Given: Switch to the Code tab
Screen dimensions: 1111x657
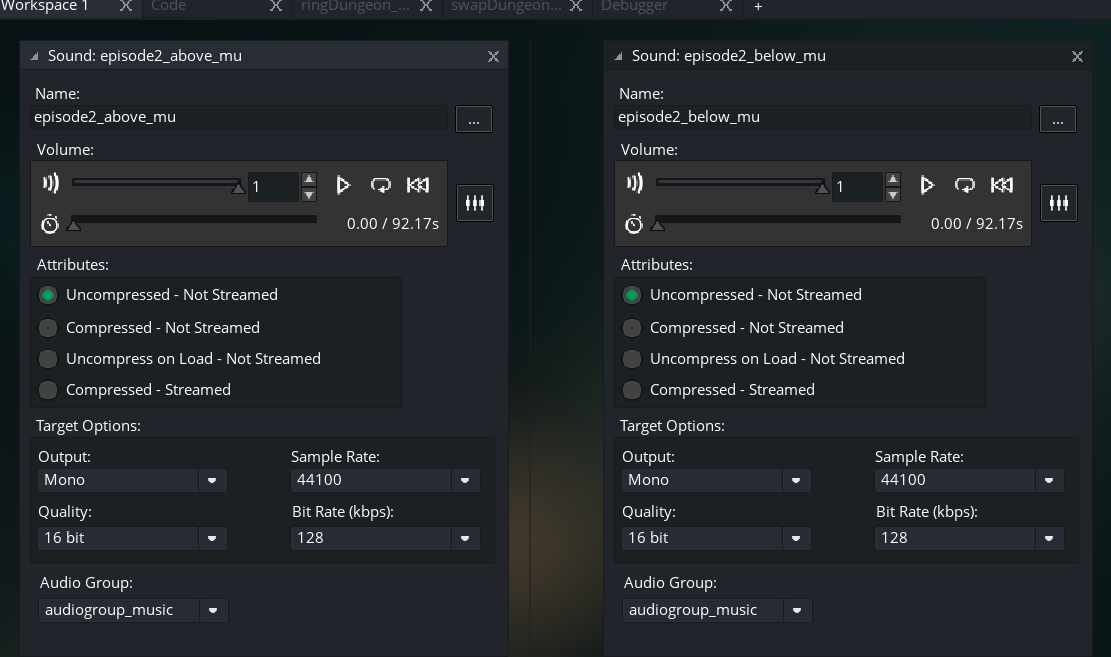Looking at the screenshot, I should click(169, 6).
